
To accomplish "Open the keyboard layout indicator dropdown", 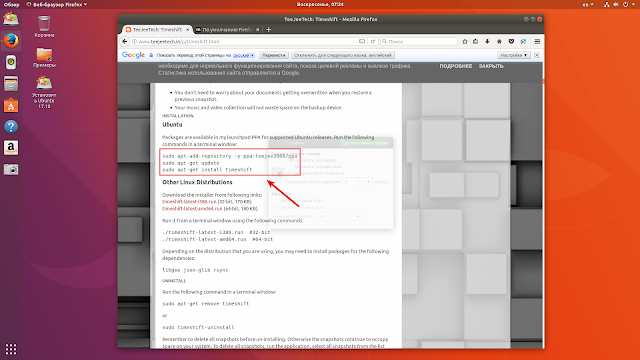I will click(x=588, y=4).
